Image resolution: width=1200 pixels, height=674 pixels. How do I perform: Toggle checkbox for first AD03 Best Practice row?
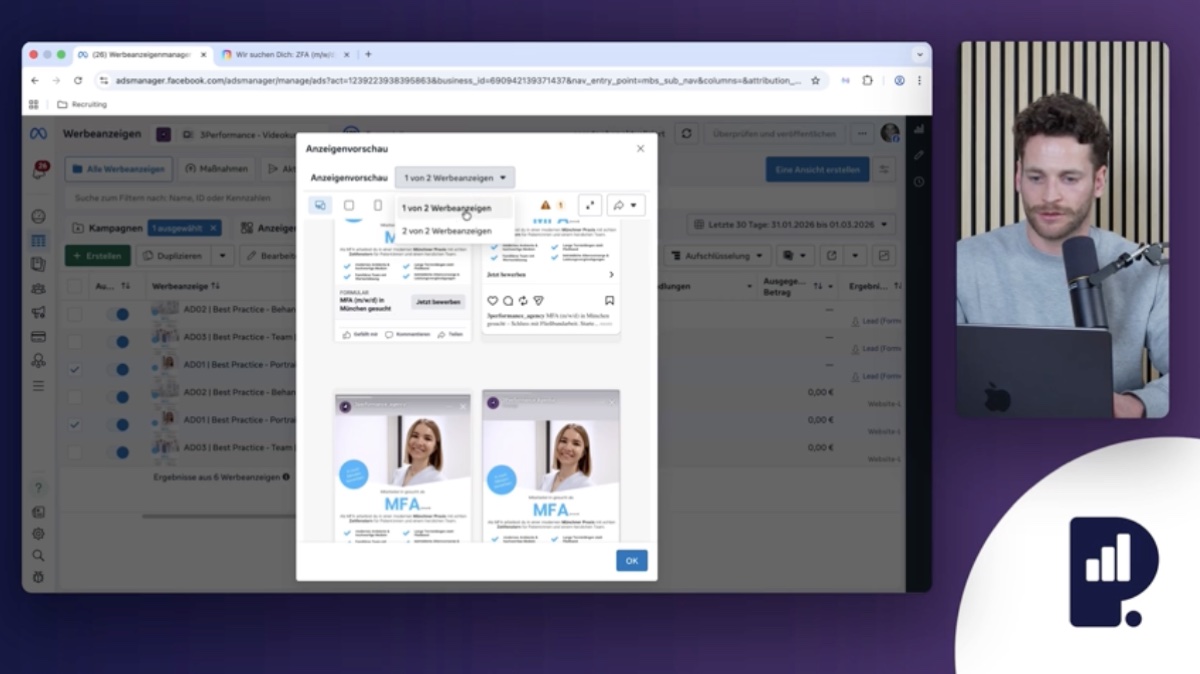click(x=74, y=341)
